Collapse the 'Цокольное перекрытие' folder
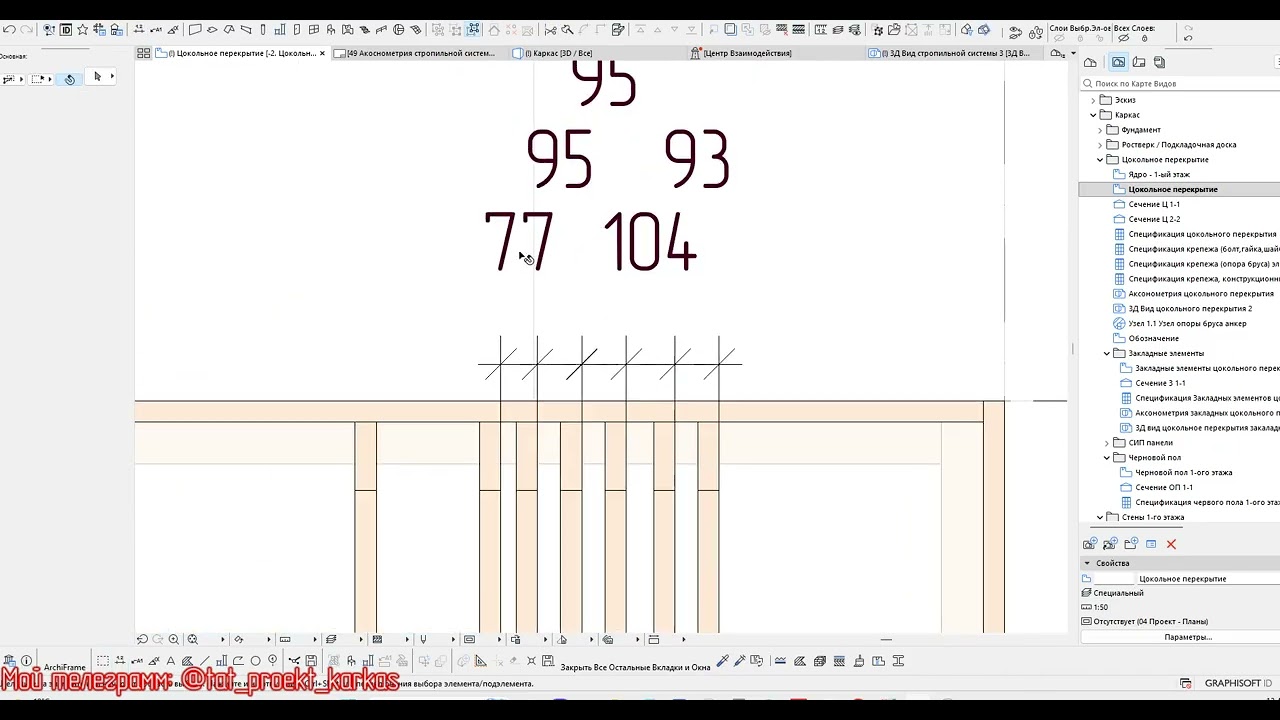This screenshot has width=1280, height=720. [x=1101, y=160]
